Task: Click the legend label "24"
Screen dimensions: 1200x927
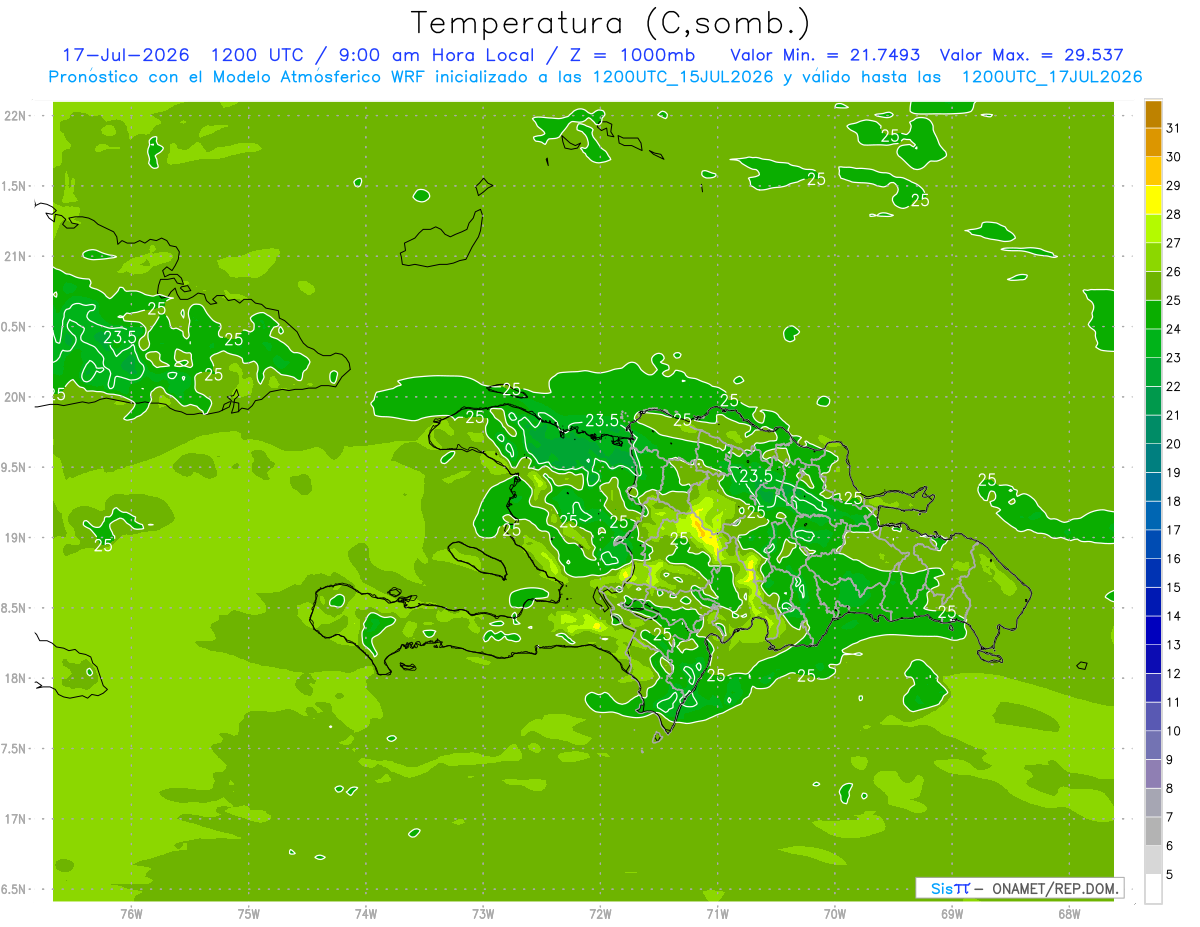Action: point(1174,329)
